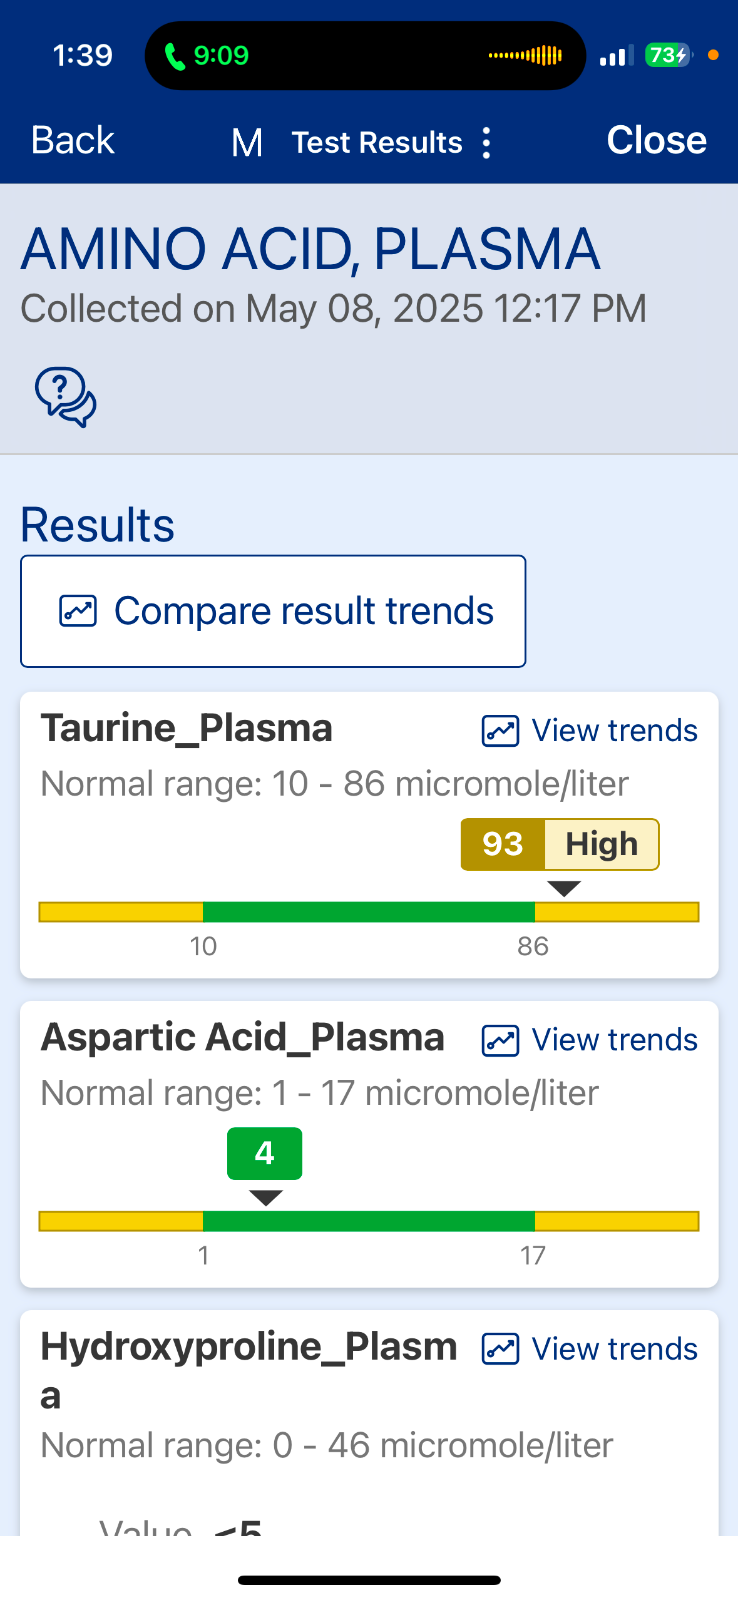
Task: Close the test results view
Action: click(x=657, y=140)
